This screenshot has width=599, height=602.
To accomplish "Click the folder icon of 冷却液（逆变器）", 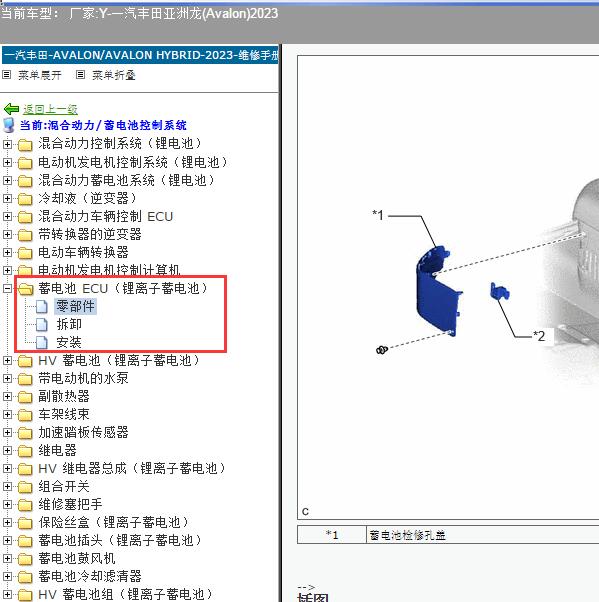I will click(25, 199).
